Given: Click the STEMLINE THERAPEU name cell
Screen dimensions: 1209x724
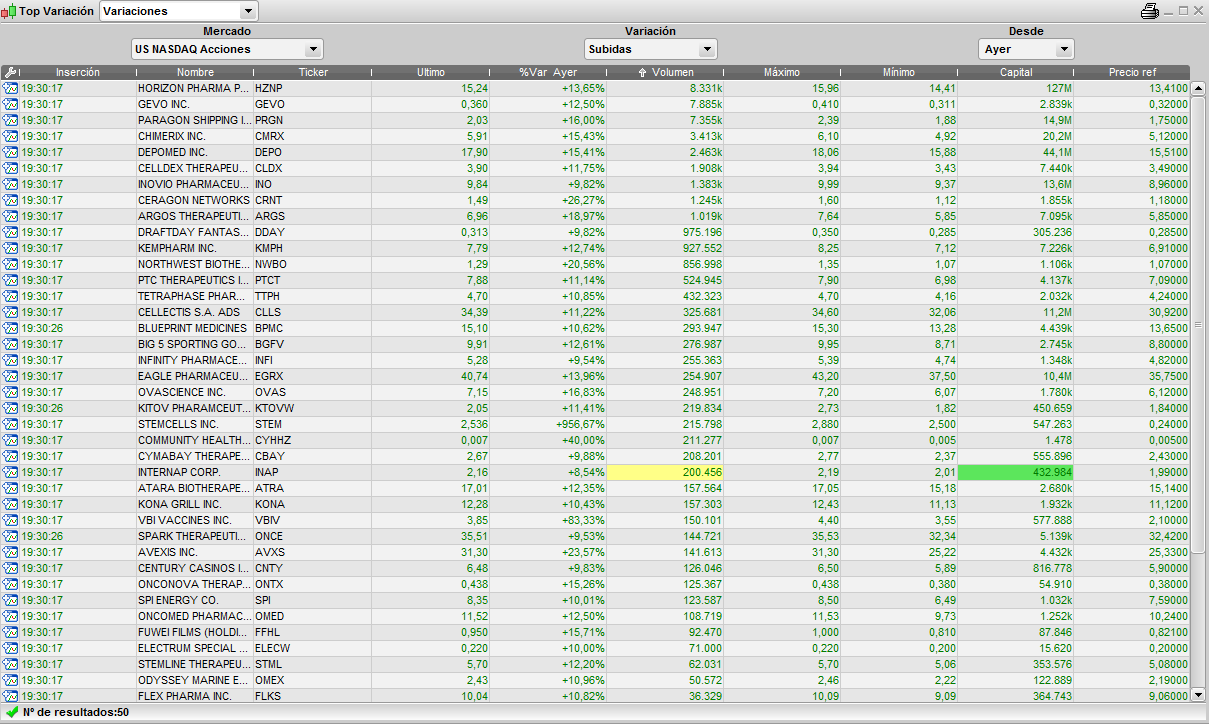Looking at the screenshot, I should point(195,664).
